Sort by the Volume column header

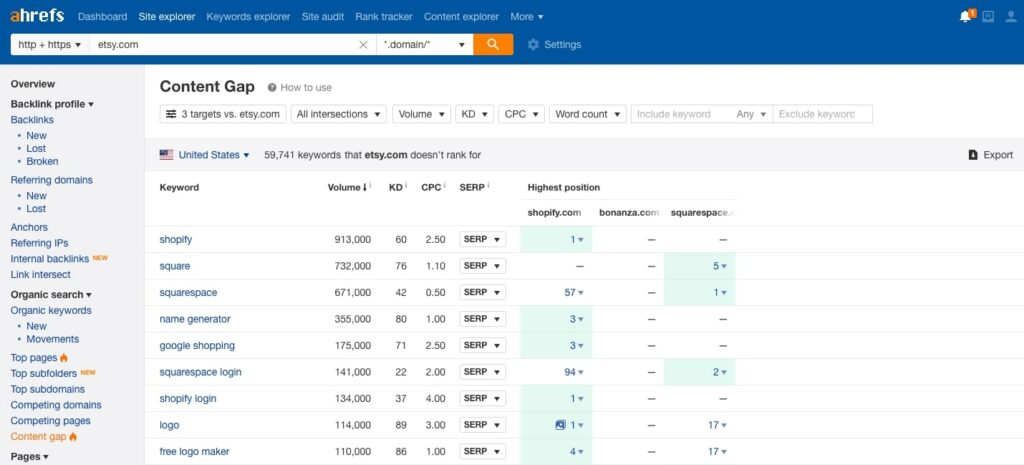346,187
